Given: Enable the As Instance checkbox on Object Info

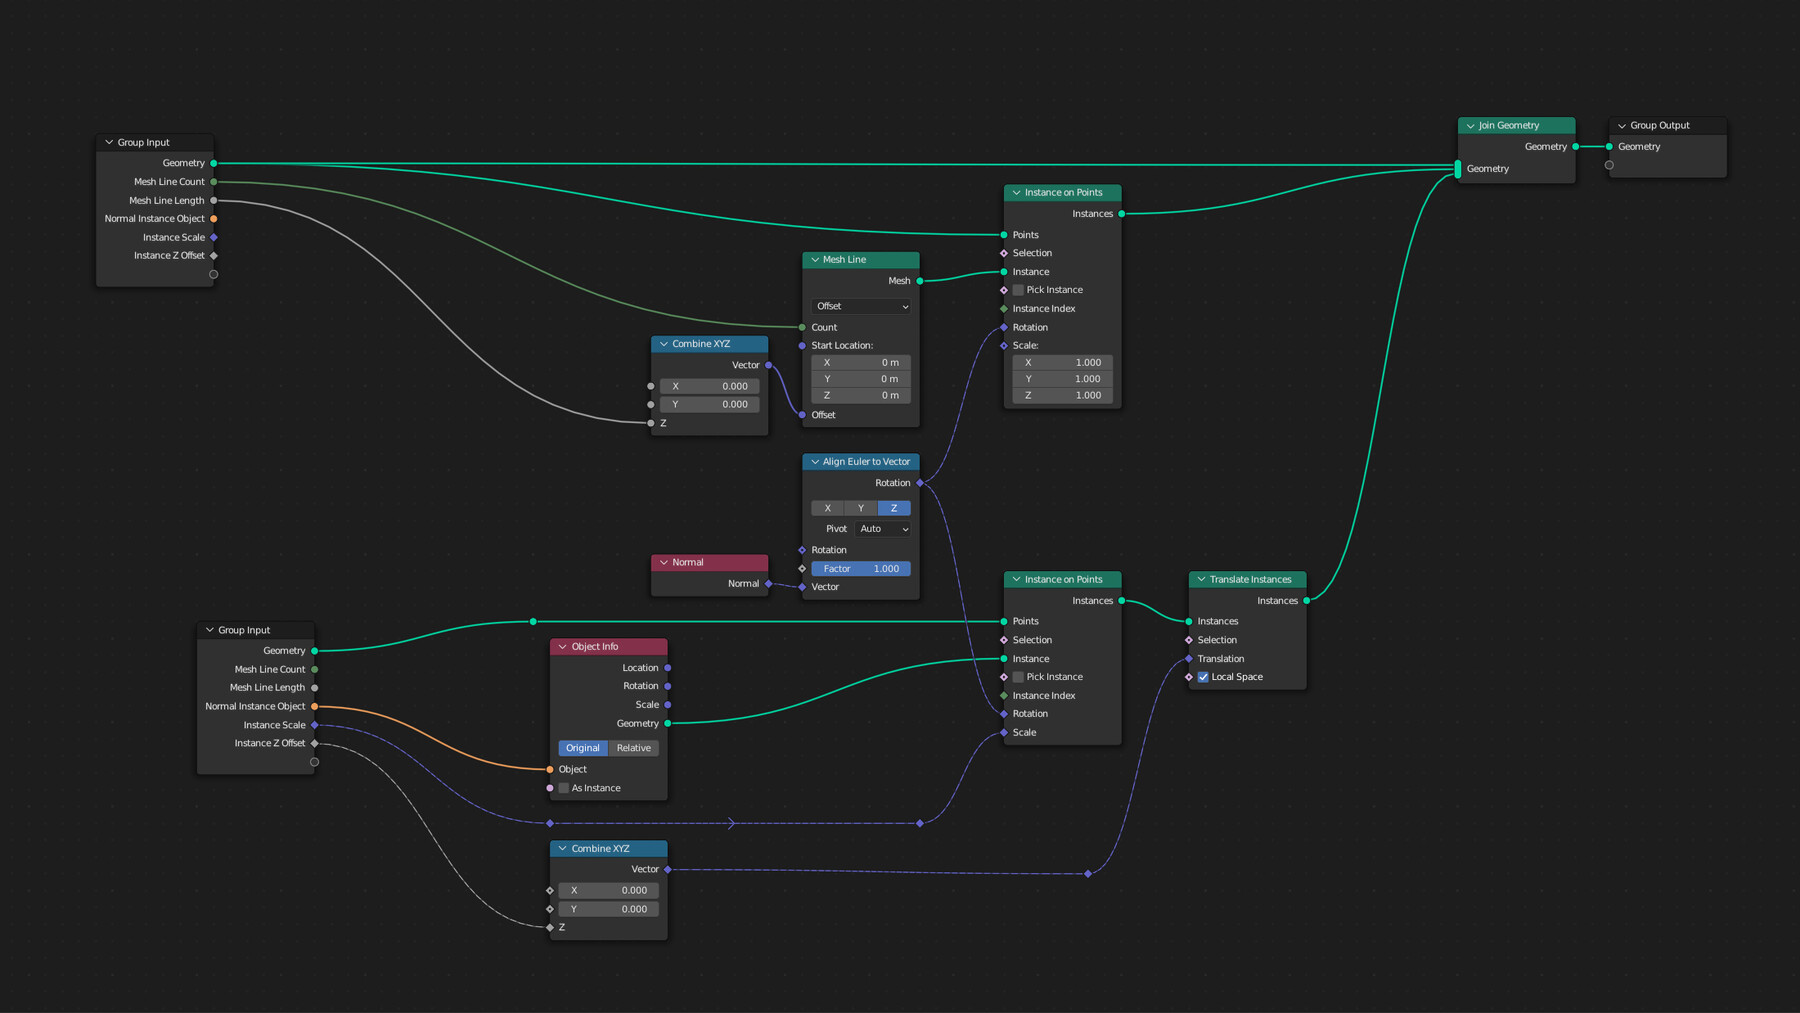Looking at the screenshot, I should [x=563, y=787].
